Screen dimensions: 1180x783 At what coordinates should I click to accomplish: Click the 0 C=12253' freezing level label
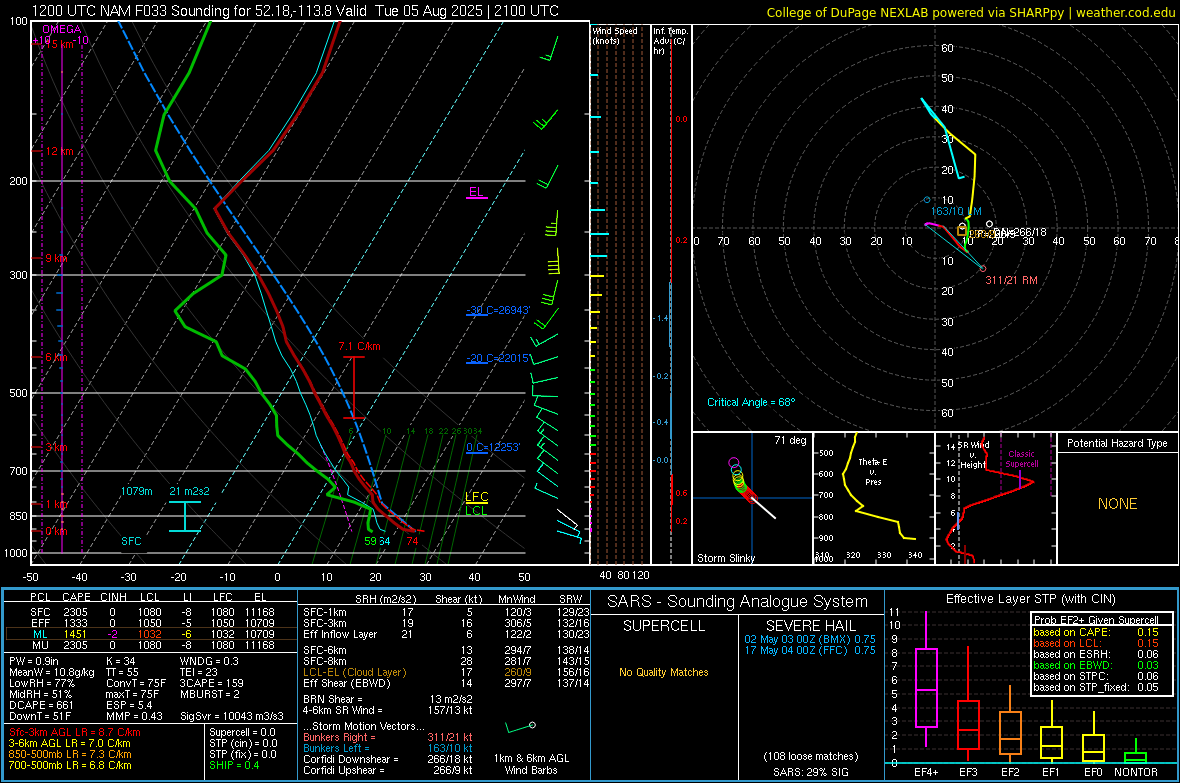pyautogui.click(x=493, y=447)
